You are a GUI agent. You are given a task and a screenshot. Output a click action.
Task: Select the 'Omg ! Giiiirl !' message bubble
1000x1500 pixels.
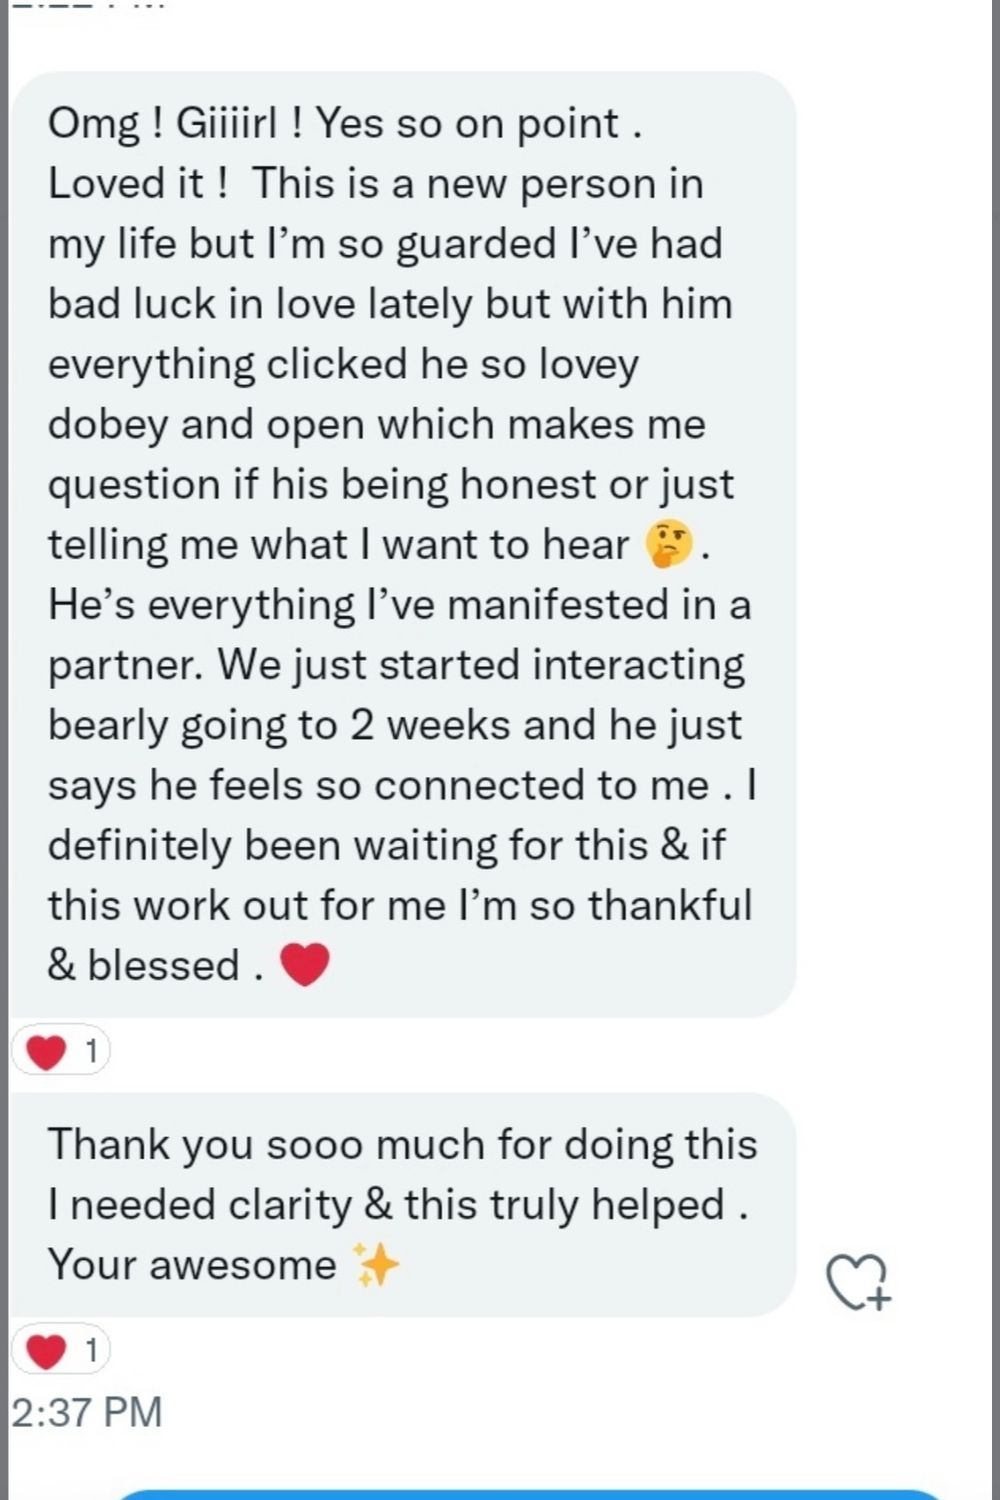click(403, 545)
